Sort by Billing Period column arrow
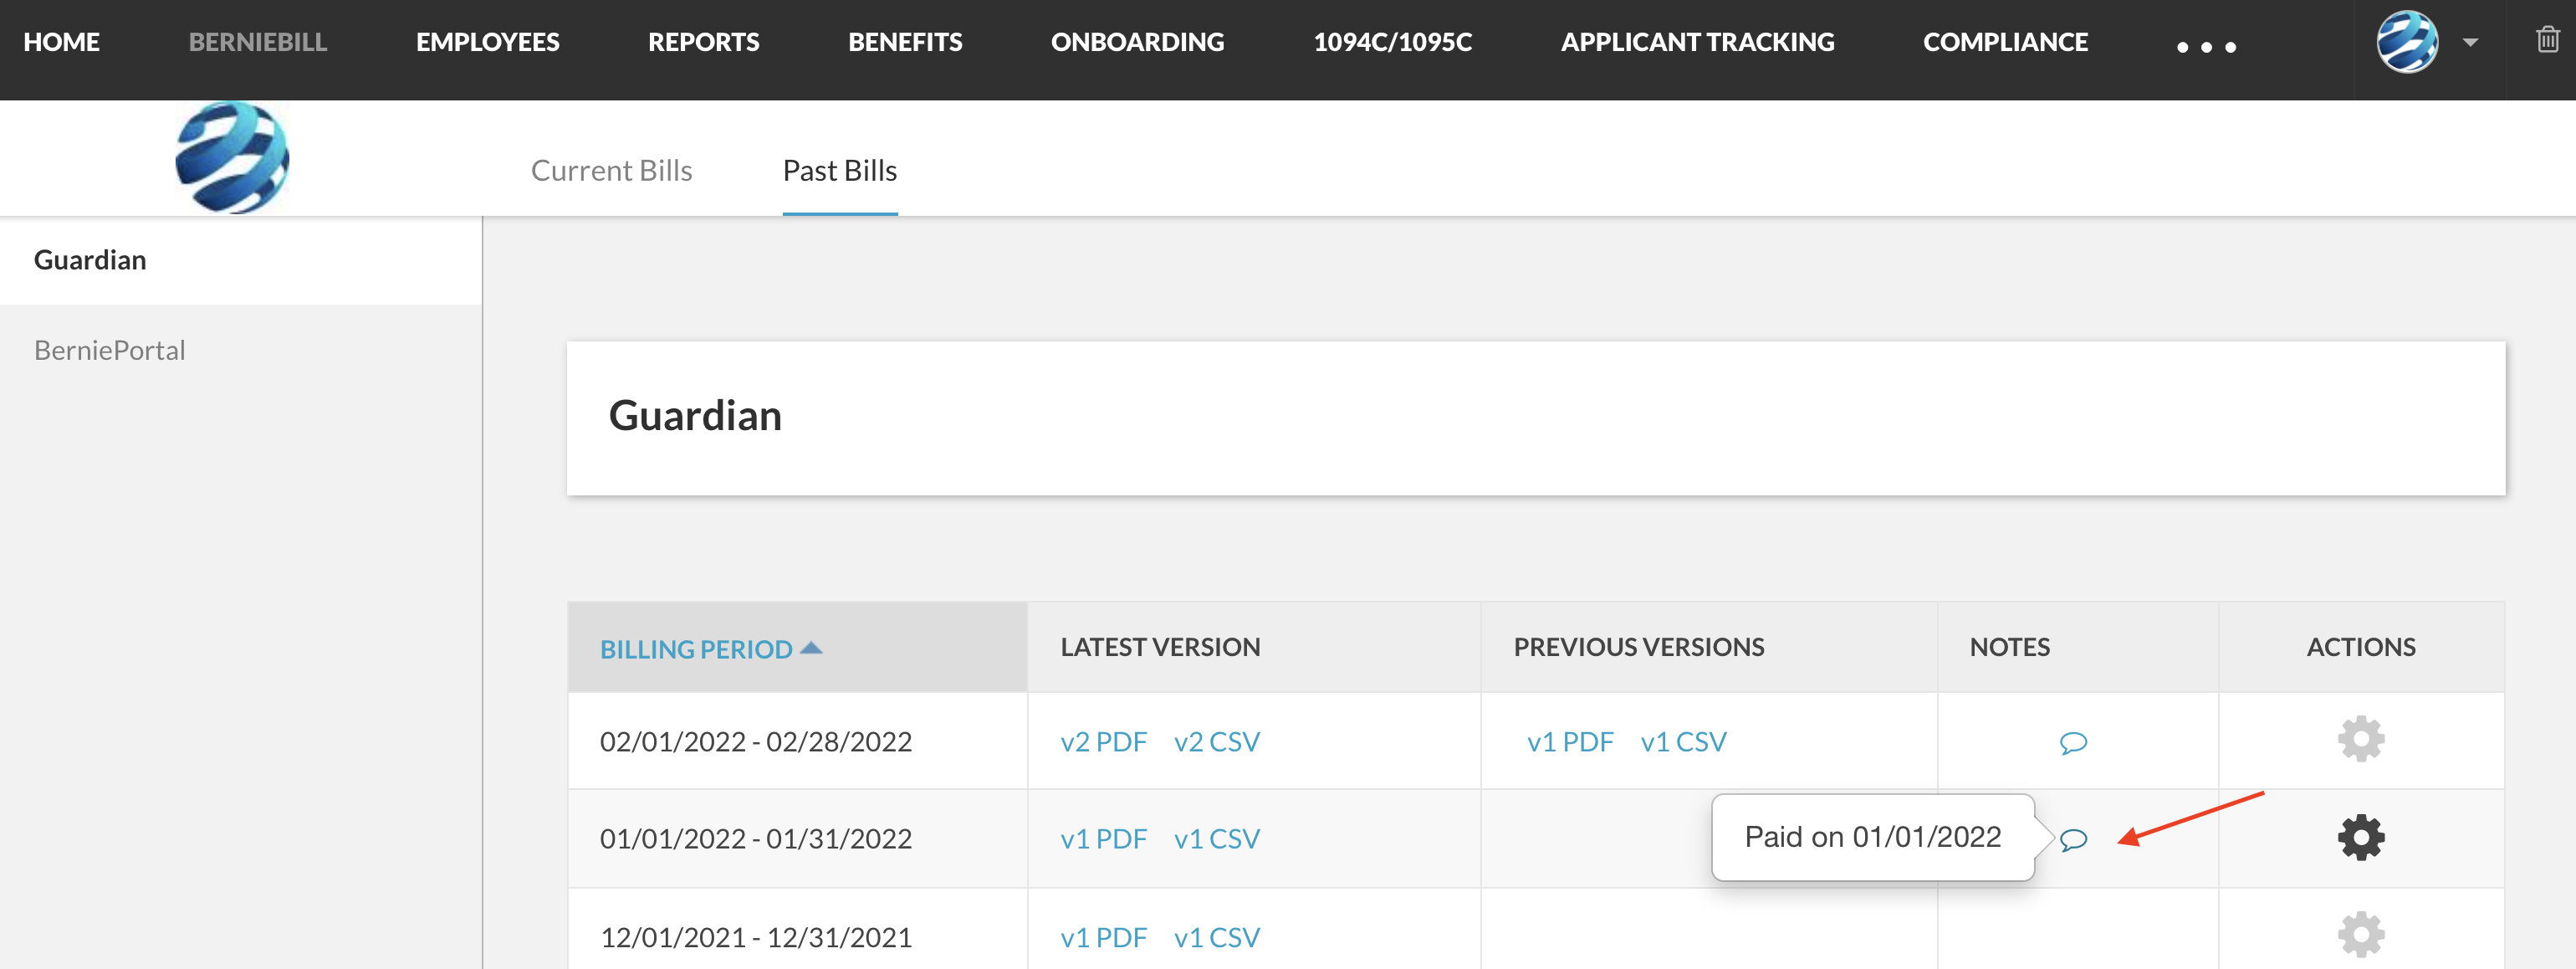This screenshot has width=2576, height=969. pos(811,648)
